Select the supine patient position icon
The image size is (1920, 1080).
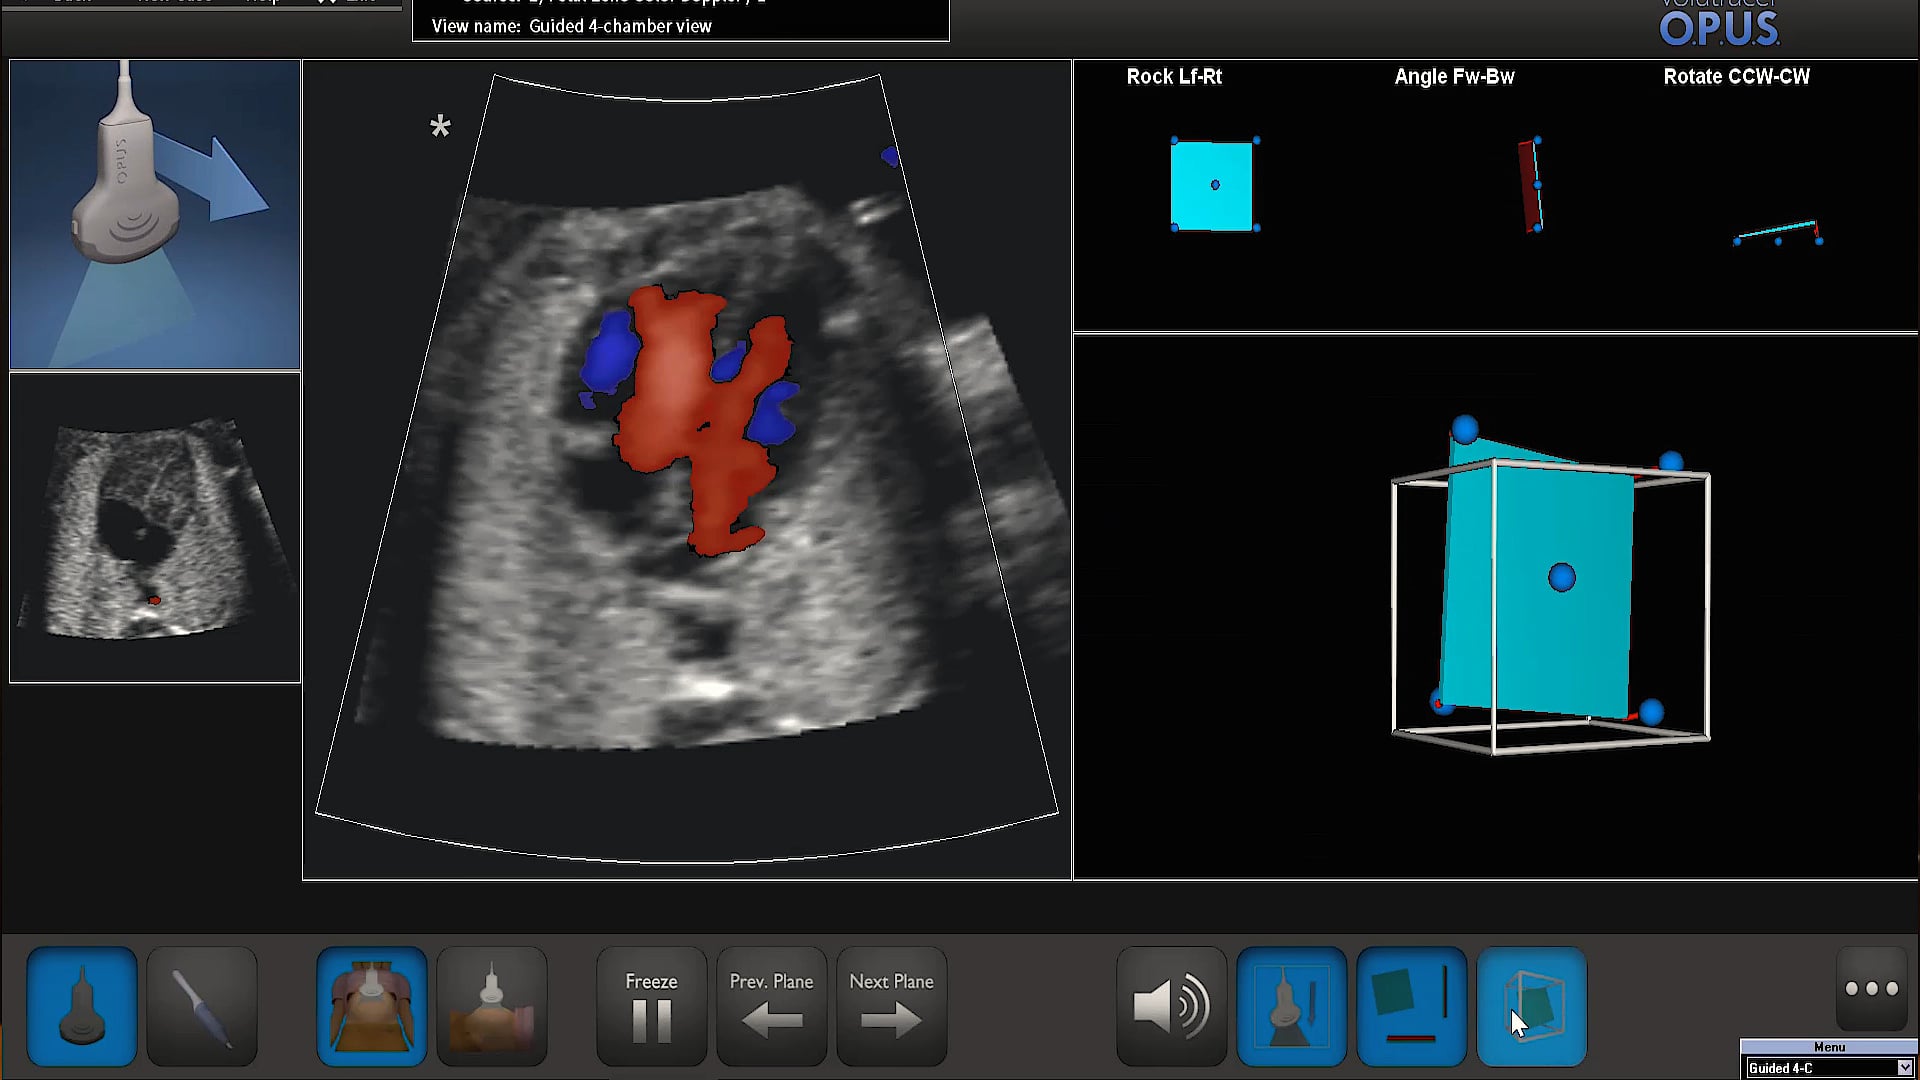(371, 1005)
